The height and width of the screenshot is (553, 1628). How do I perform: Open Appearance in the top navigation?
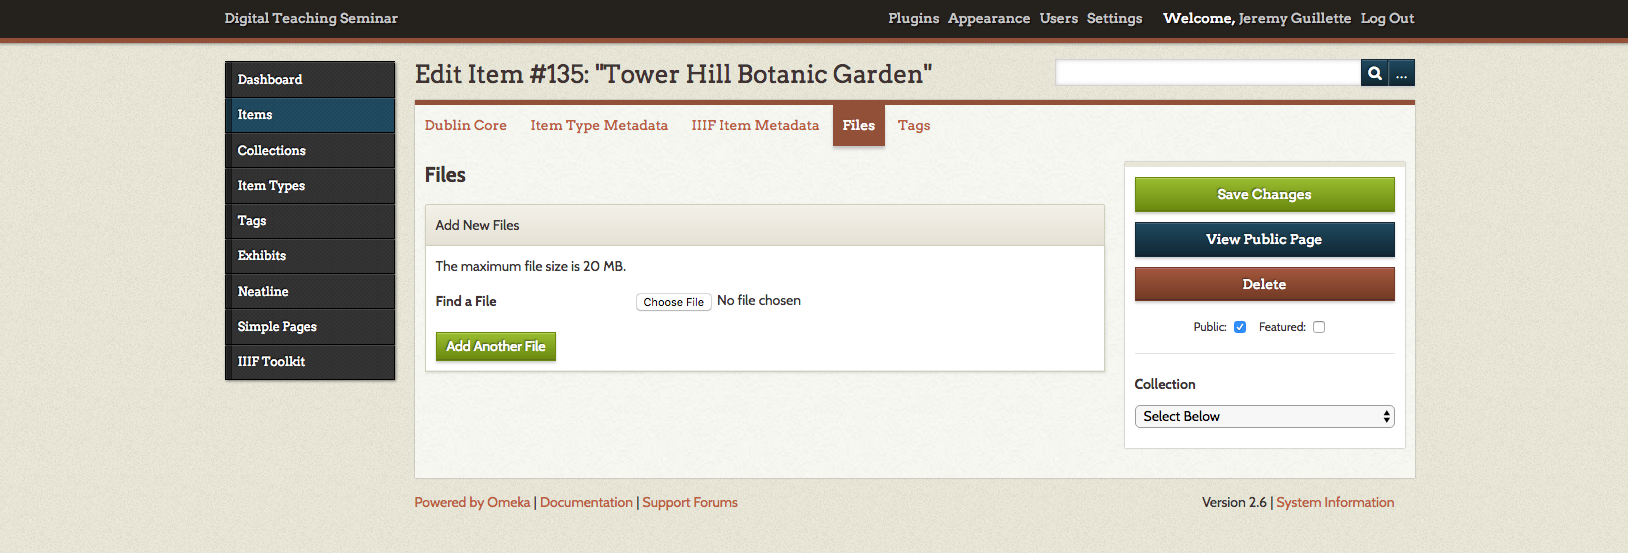(x=989, y=18)
